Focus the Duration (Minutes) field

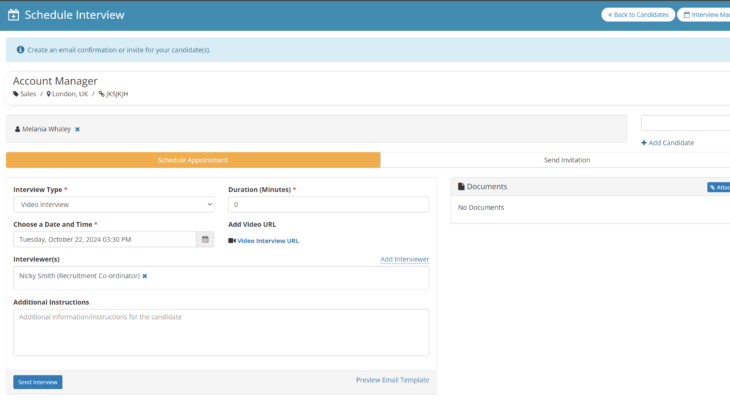tap(328, 204)
